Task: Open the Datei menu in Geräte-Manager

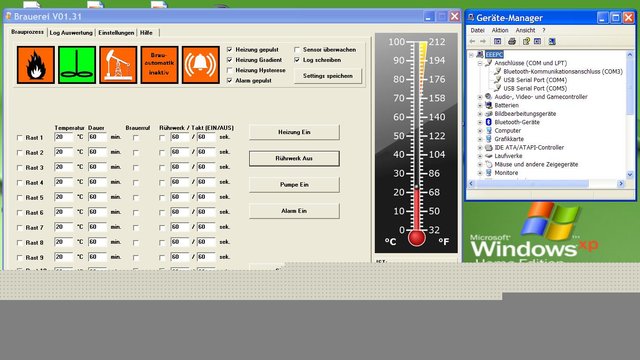Action: pos(477,30)
